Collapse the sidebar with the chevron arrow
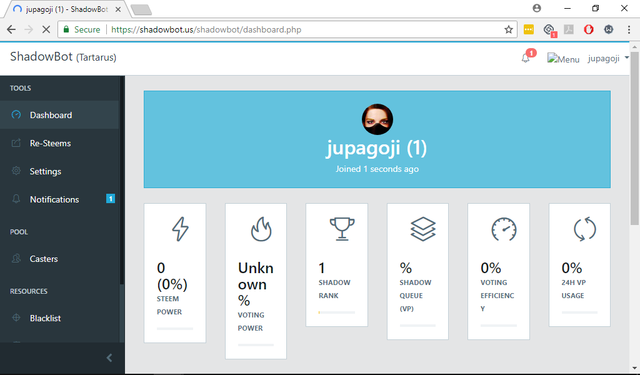The width and height of the screenshot is (640, 375). click(x=109, y=358)
